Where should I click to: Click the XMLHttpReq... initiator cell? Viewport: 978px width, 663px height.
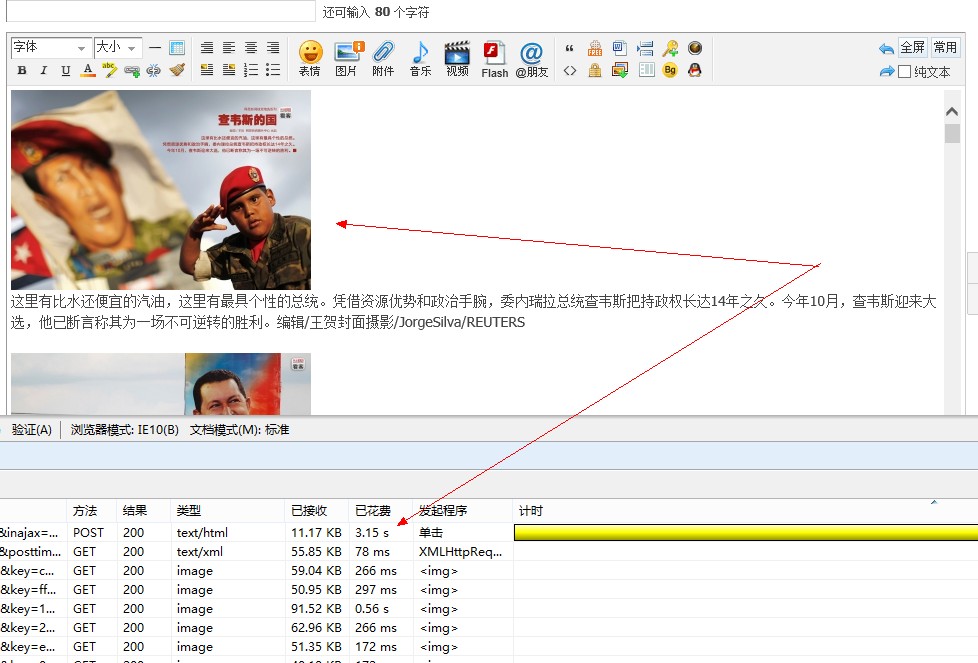click(460, 552)
